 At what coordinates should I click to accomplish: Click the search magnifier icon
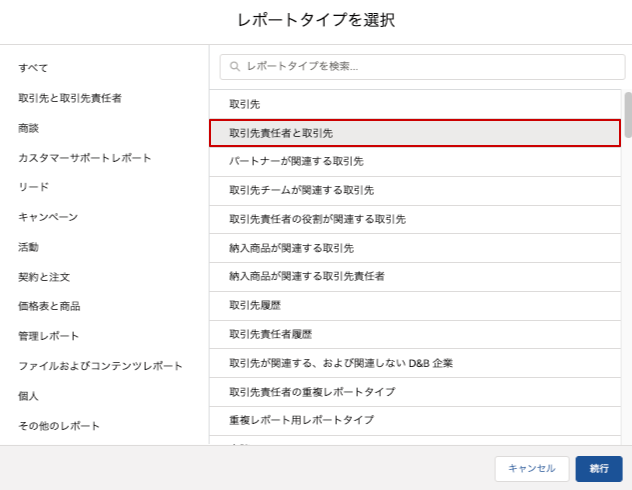(x=235, y=67)
